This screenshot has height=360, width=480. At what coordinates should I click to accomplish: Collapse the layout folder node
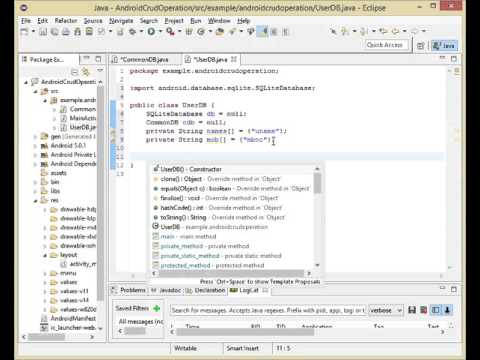click(x=45, y=255)
